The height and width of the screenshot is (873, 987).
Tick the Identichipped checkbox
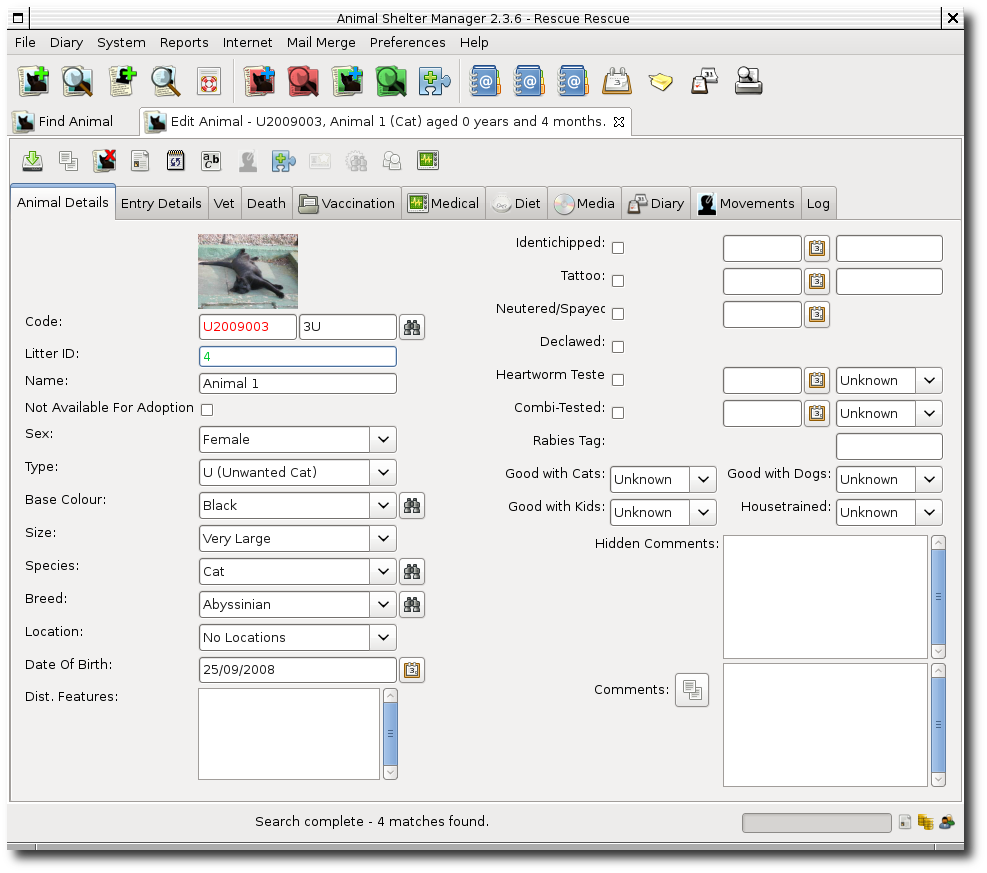618,248
